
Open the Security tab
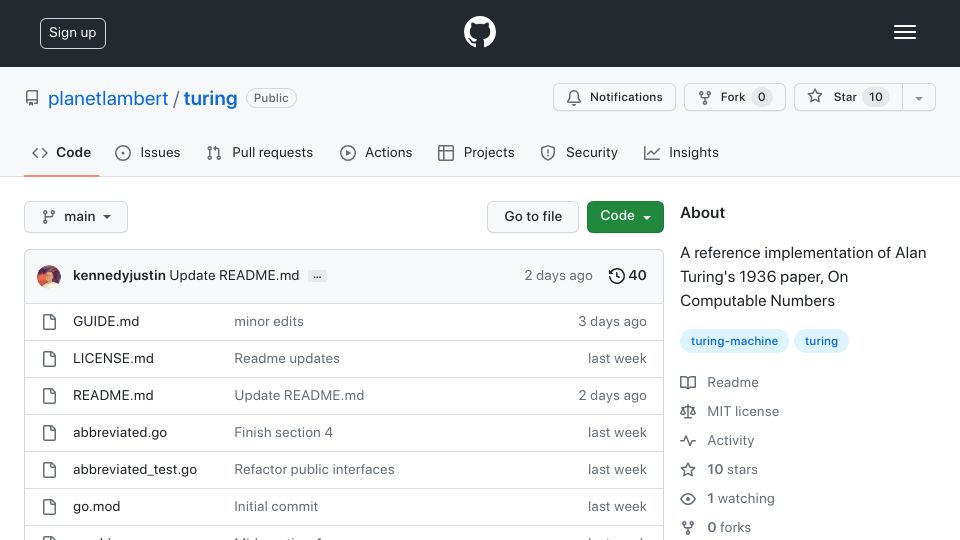[579, 152]
